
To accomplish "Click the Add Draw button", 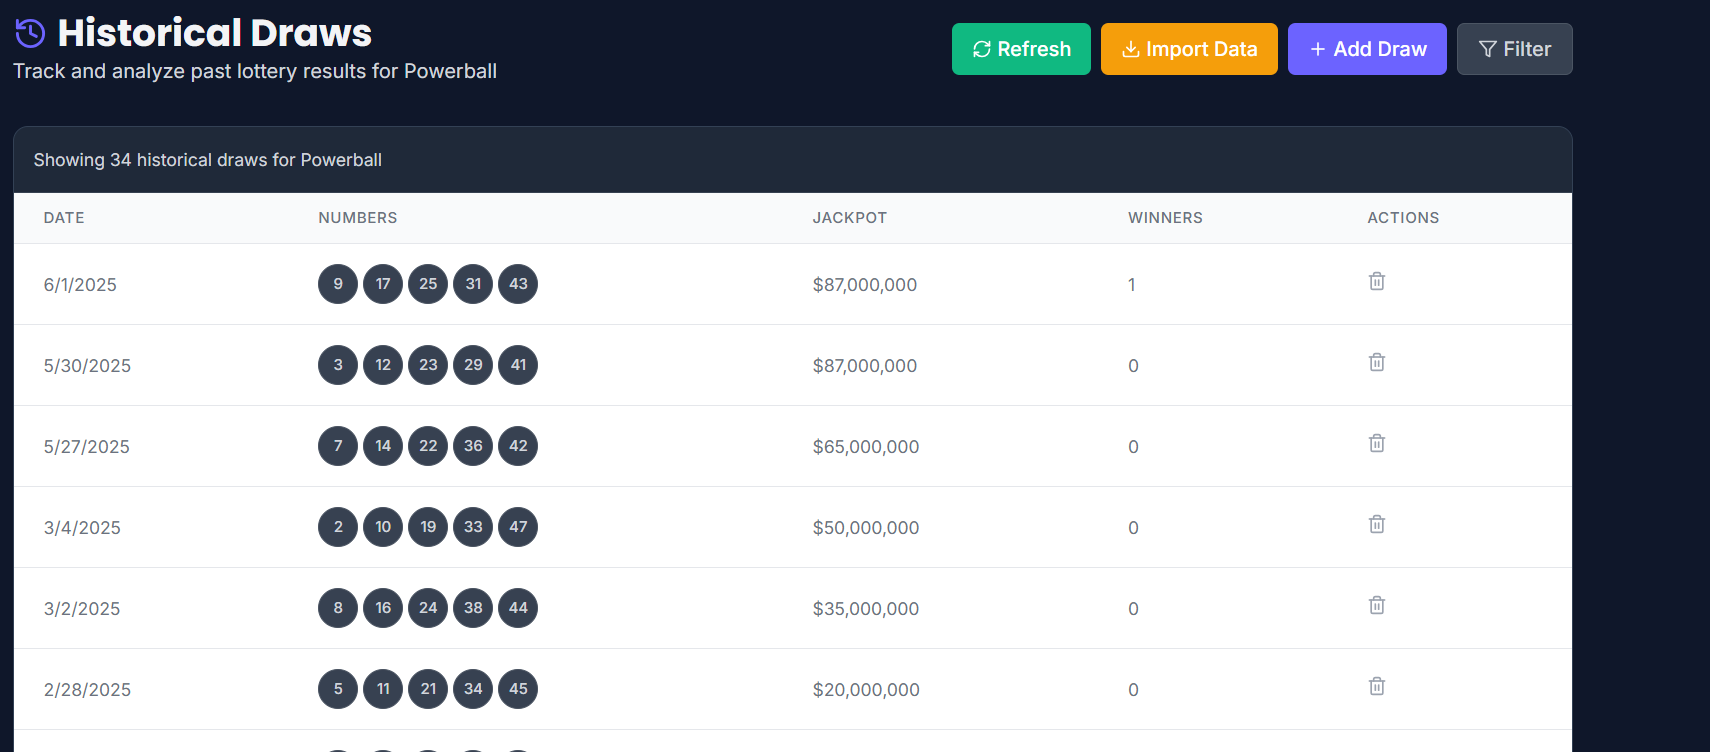I will [x=1367, y=49].
